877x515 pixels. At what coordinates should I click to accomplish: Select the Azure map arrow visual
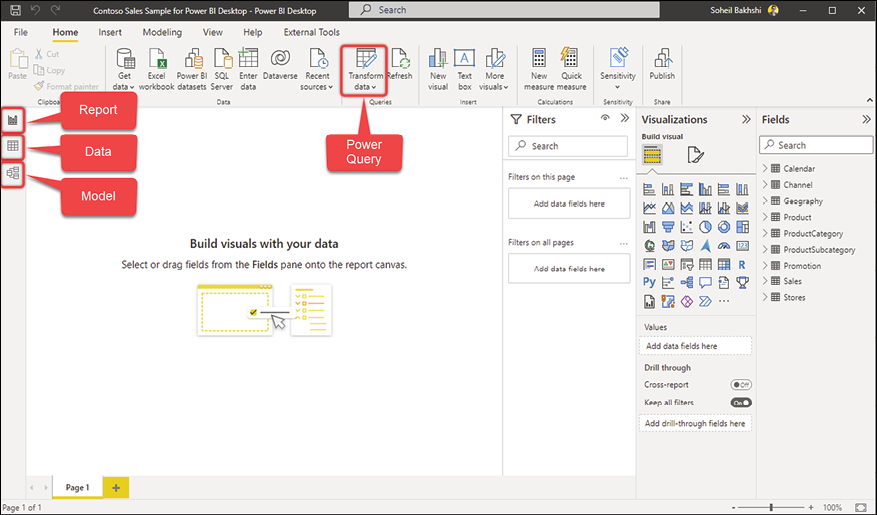[x=705, y=245]
